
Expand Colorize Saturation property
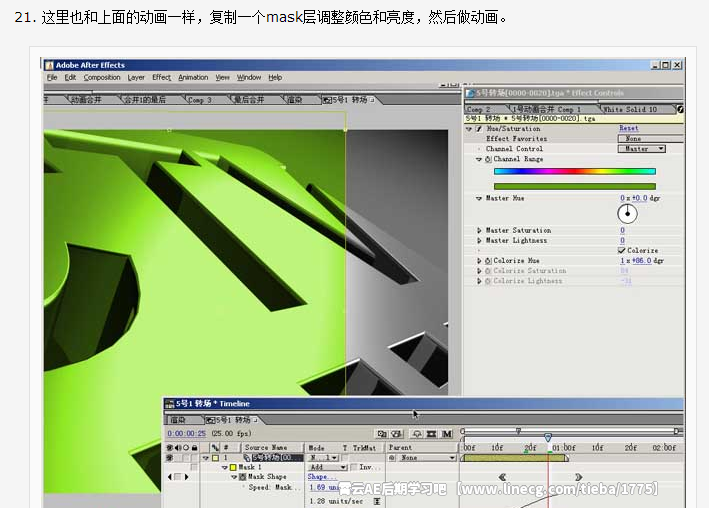pyautogui.click(x=479, y=271)
